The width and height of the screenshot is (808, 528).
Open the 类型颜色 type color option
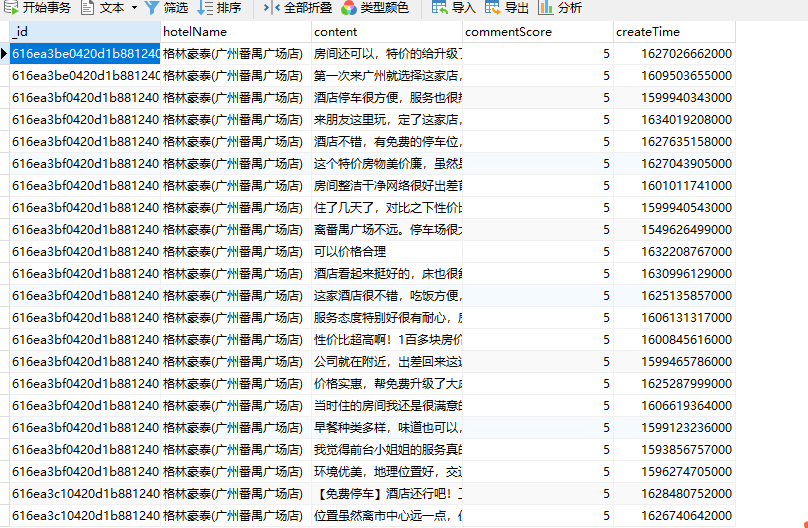375,8
